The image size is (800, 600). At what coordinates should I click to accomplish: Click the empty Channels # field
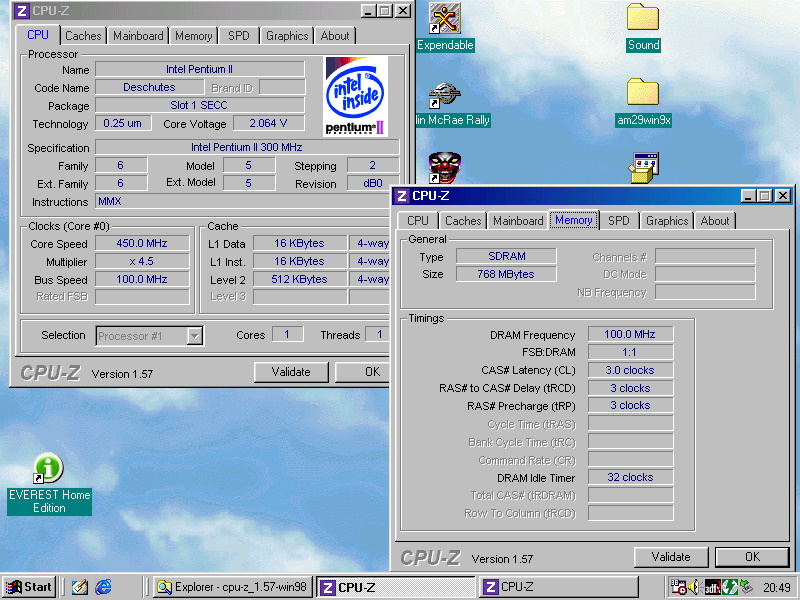(x=705, y=256)
